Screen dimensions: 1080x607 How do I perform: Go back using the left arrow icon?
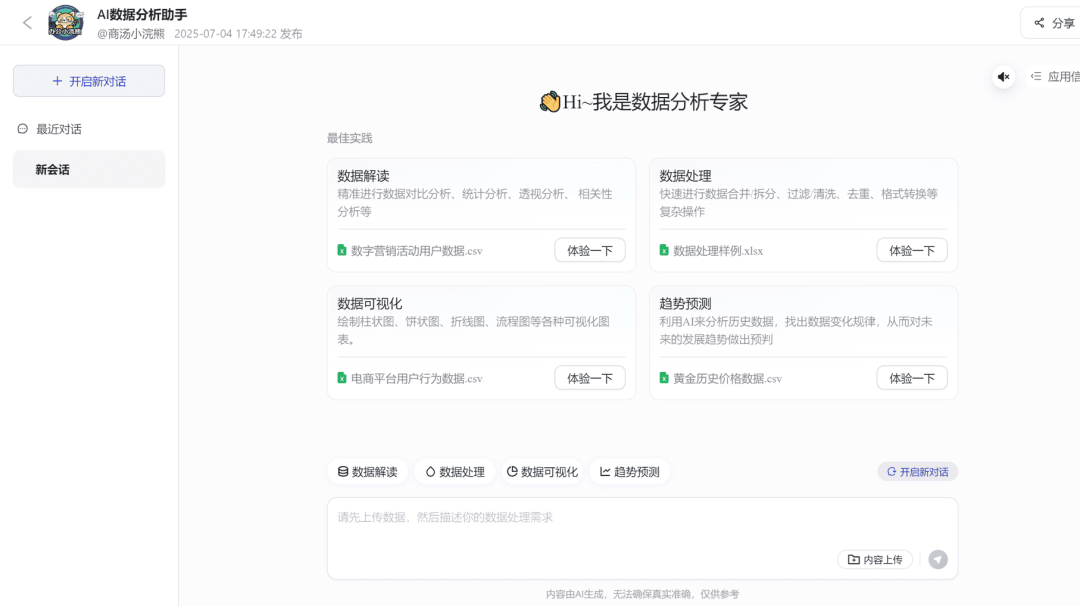point(27,23)
